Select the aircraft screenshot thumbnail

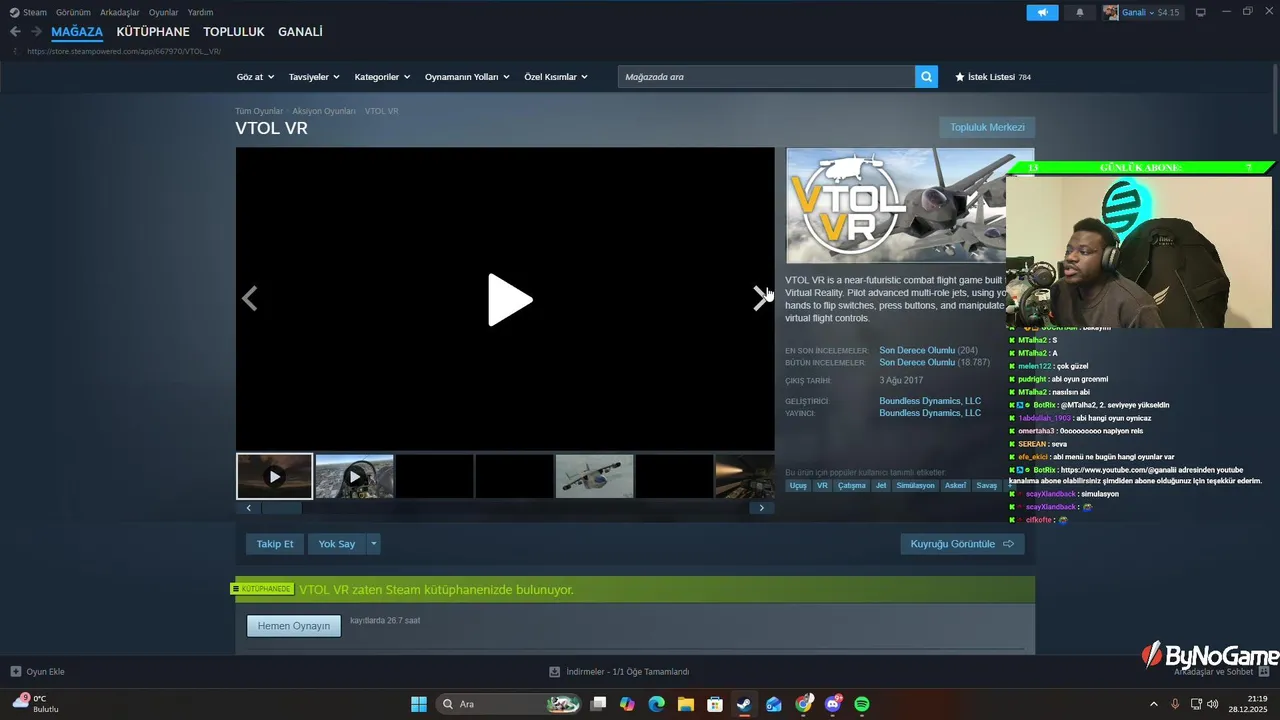(594, 476)
